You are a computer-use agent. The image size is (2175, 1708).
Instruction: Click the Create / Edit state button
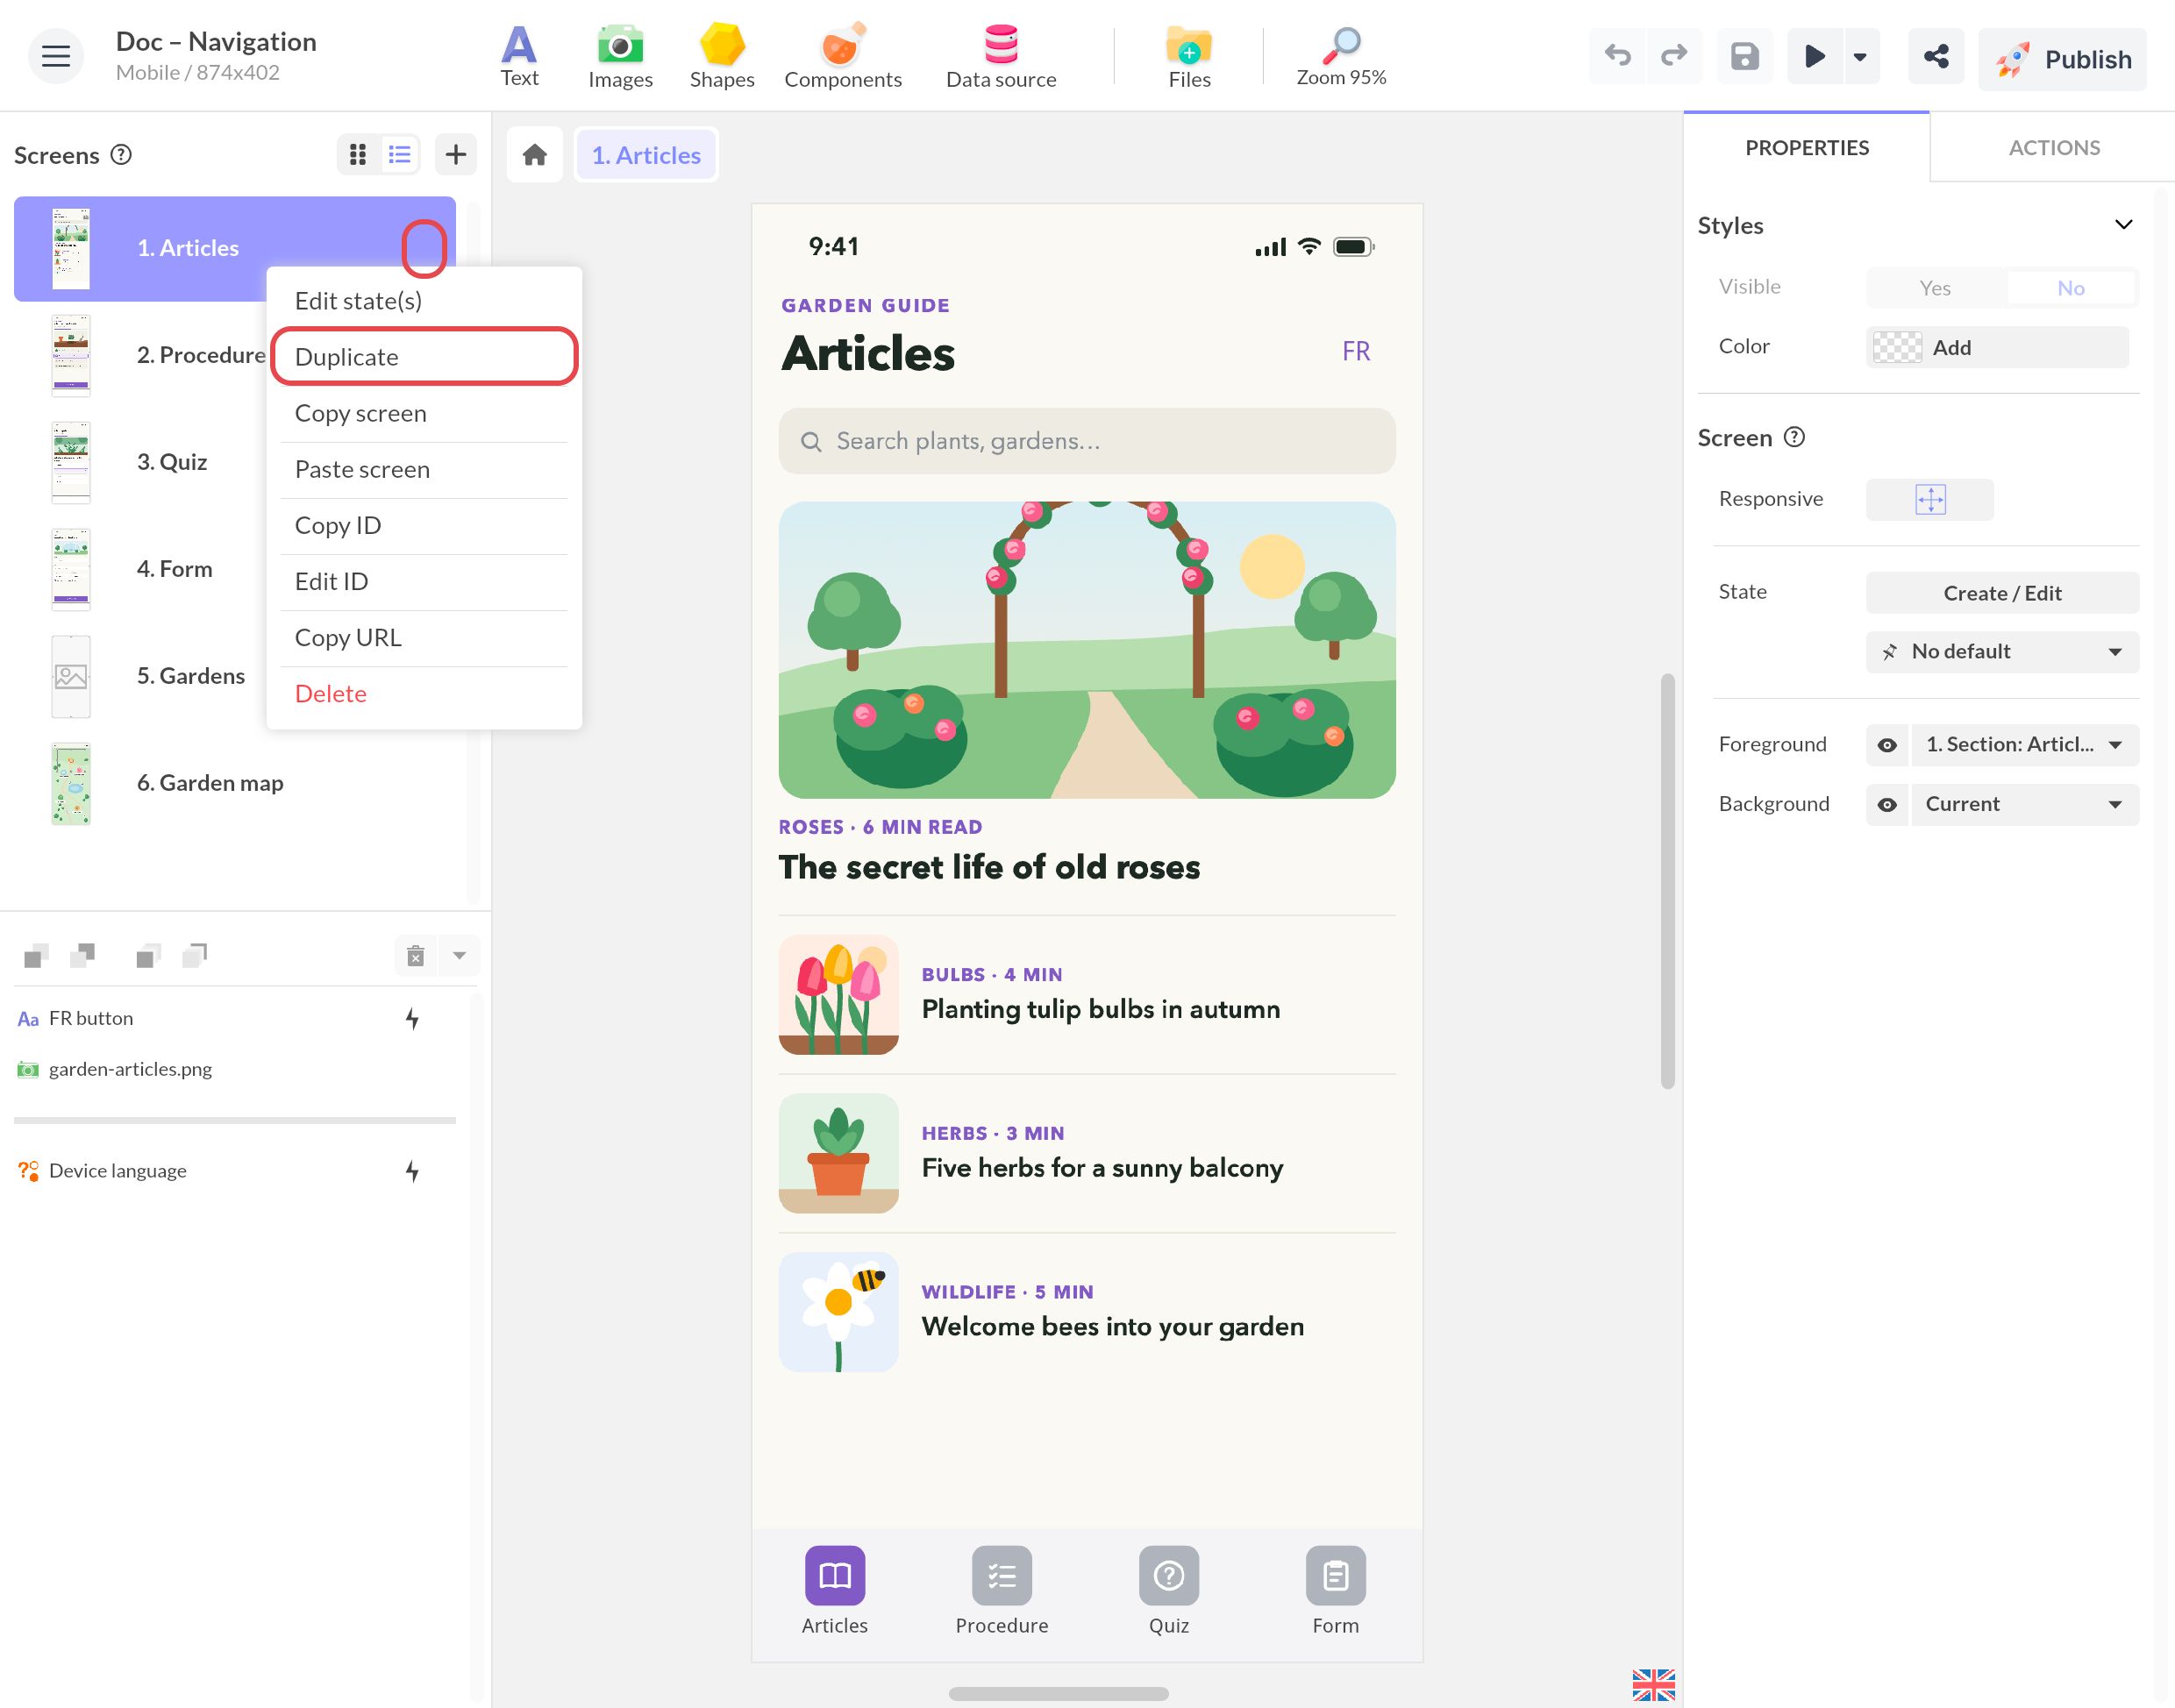2002,593
